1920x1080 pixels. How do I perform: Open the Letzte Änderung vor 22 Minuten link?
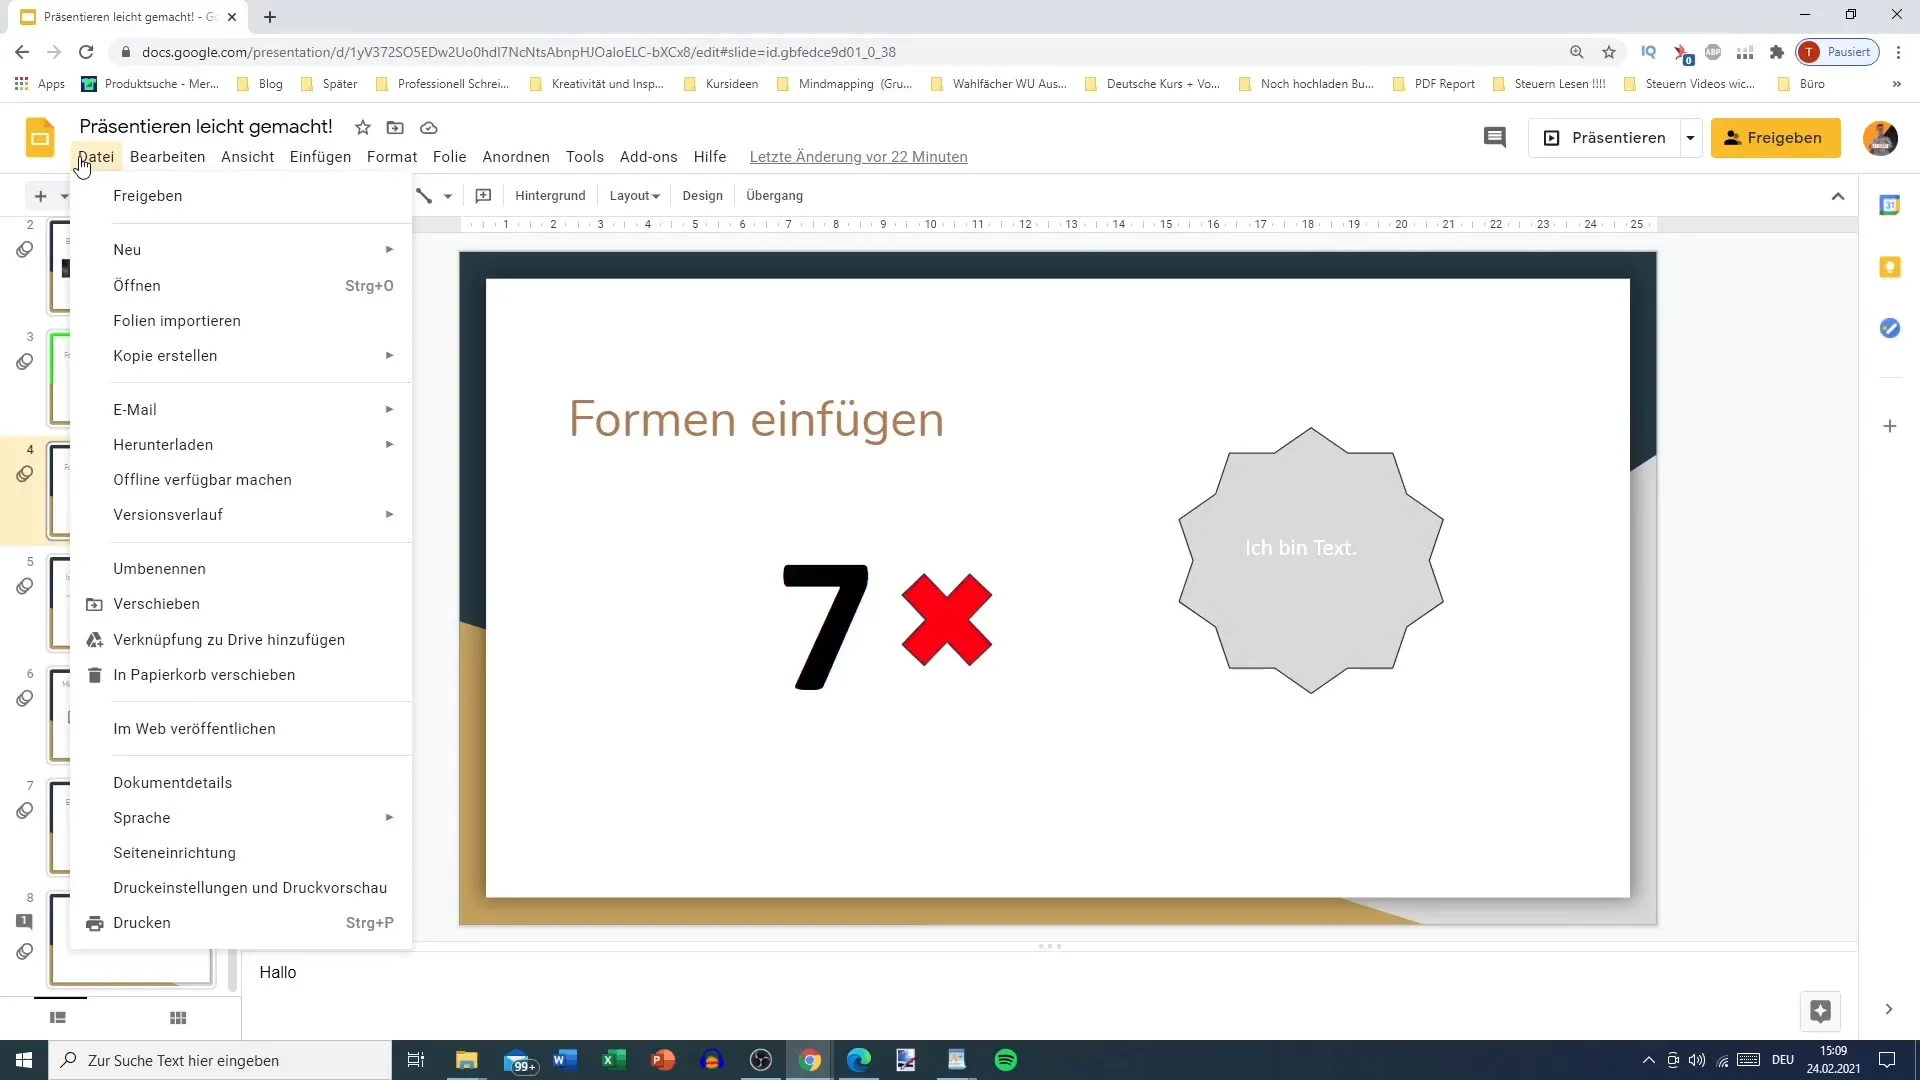(858, 157)
